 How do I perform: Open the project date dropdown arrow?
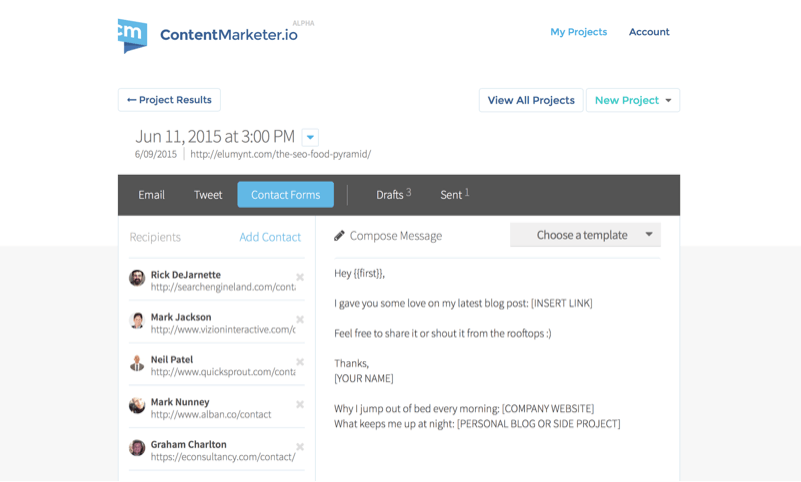310,137
